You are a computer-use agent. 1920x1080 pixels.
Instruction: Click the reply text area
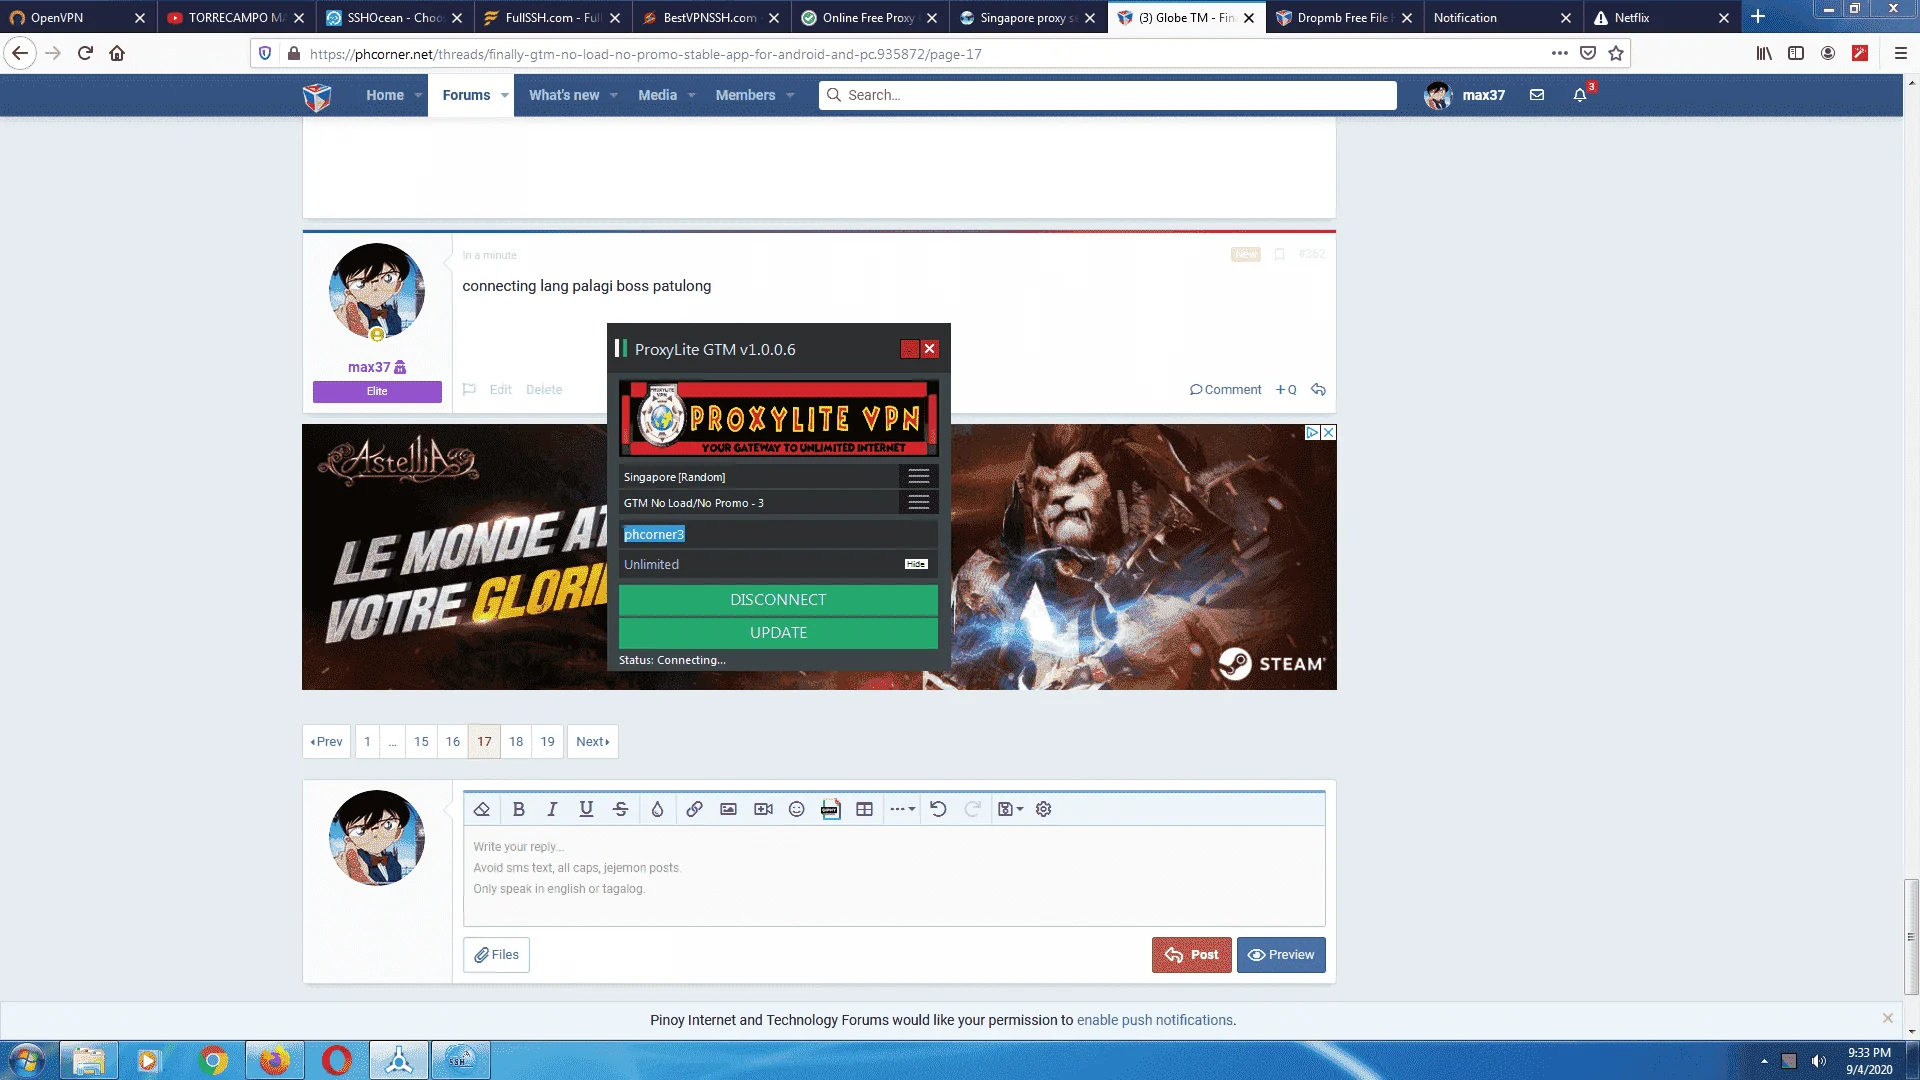point(894,876)
